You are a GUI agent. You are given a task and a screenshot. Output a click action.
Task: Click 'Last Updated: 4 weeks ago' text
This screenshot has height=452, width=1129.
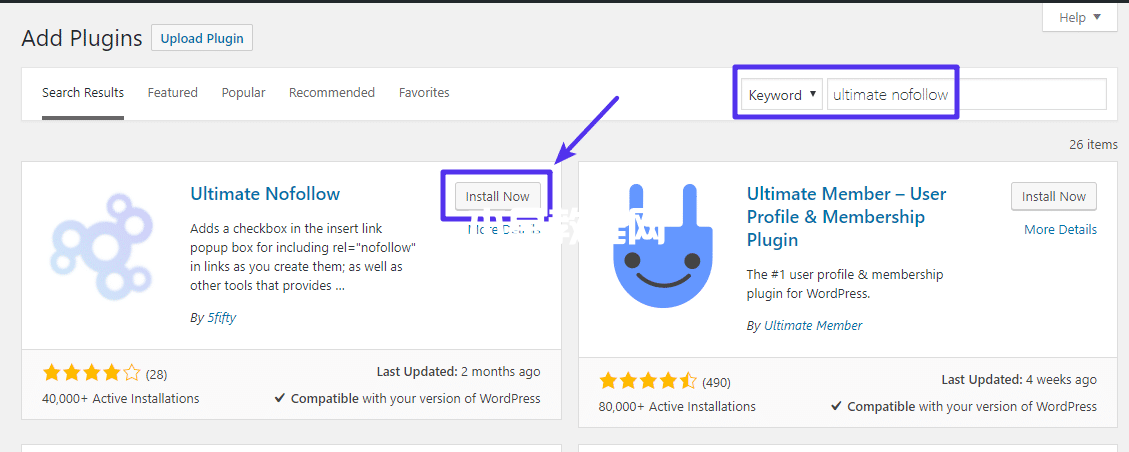coord(1020,380)
